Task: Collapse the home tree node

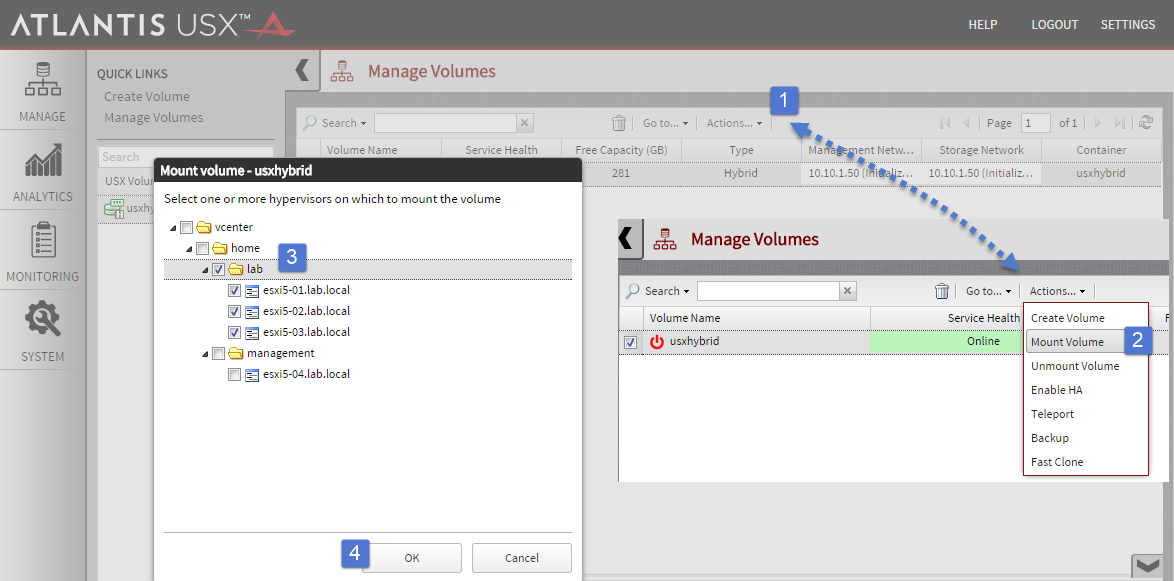Action: pyautogui.click(x=189, y=249)
